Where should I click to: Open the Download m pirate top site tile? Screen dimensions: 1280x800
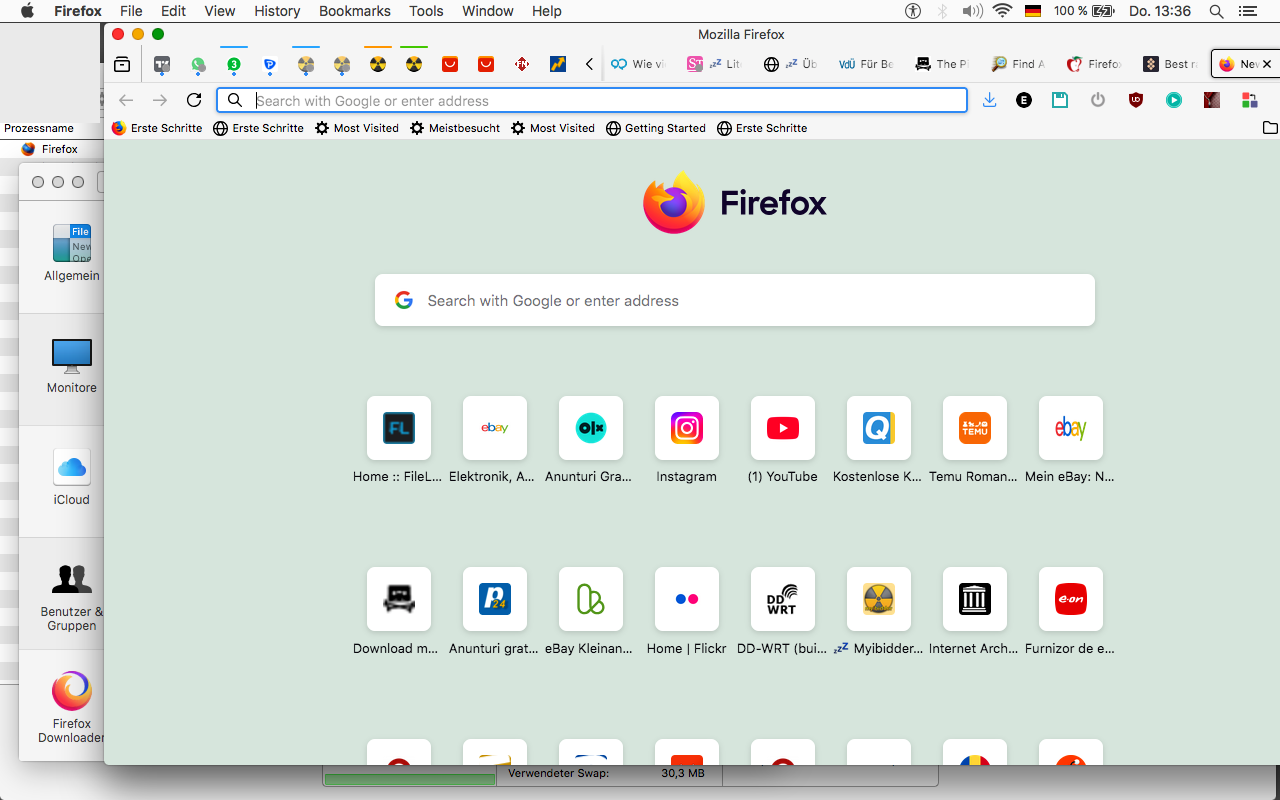tap(399, 600)
